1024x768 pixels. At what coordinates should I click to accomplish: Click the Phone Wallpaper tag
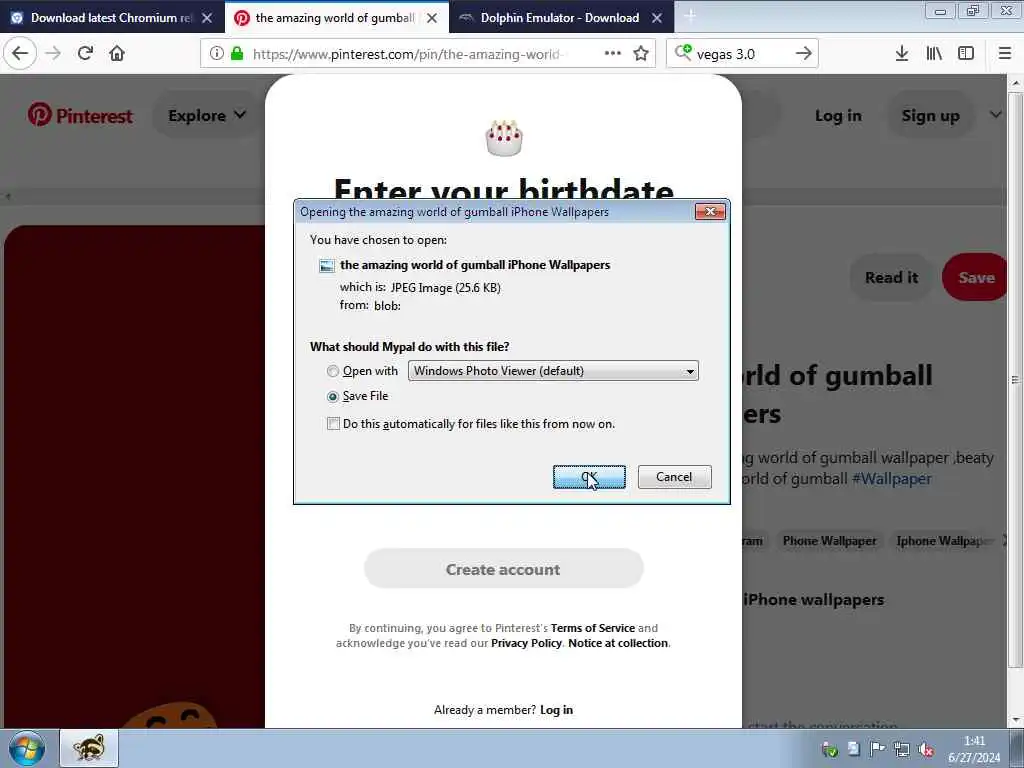[x=829, y=541]
